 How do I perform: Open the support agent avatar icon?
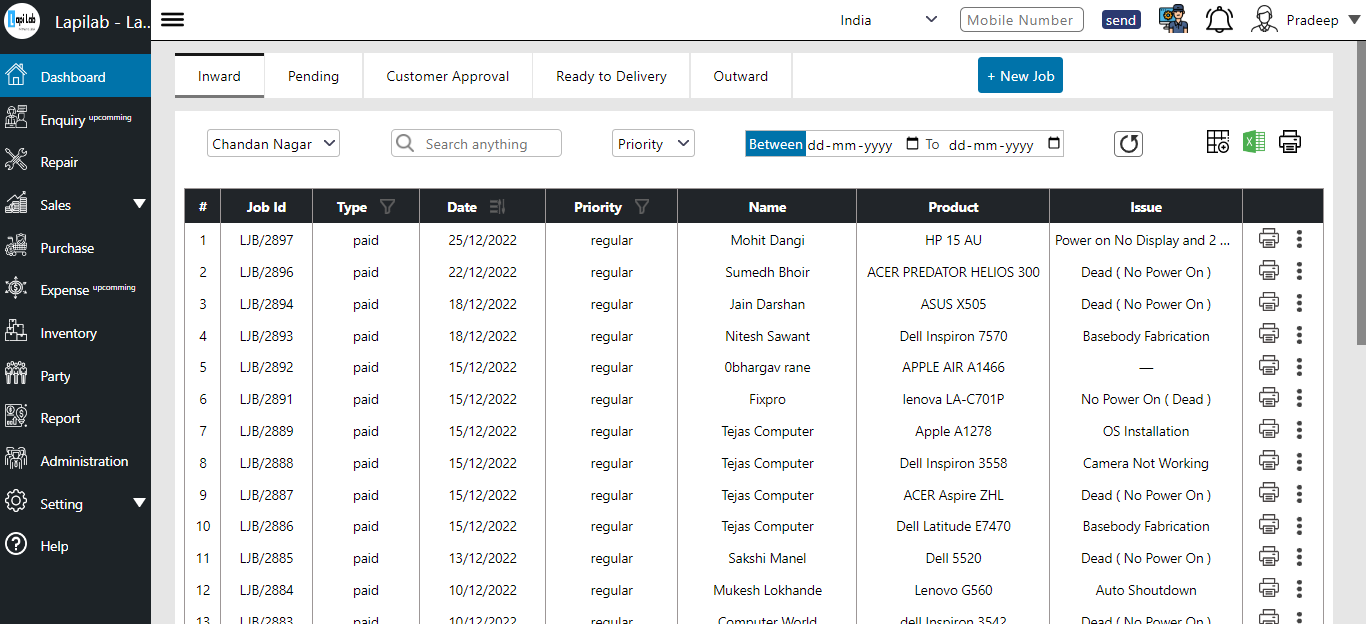pos(1174,20)
